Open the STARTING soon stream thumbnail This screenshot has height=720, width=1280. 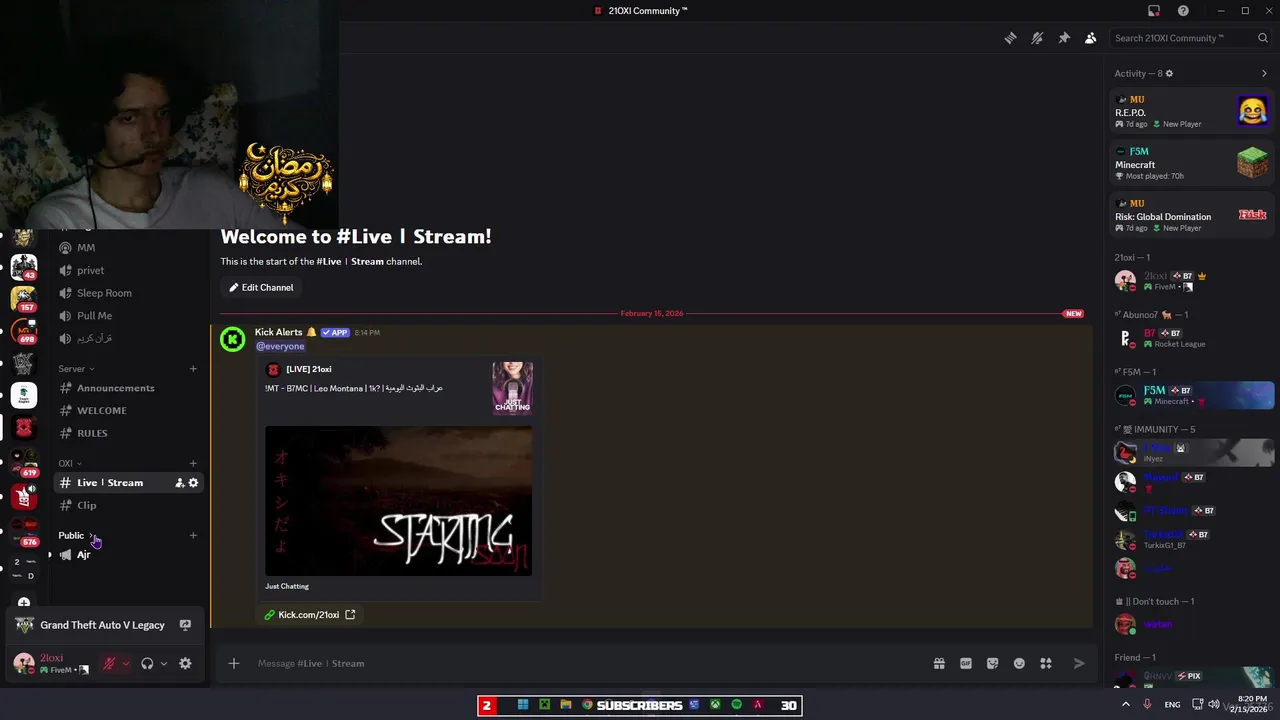398,501
